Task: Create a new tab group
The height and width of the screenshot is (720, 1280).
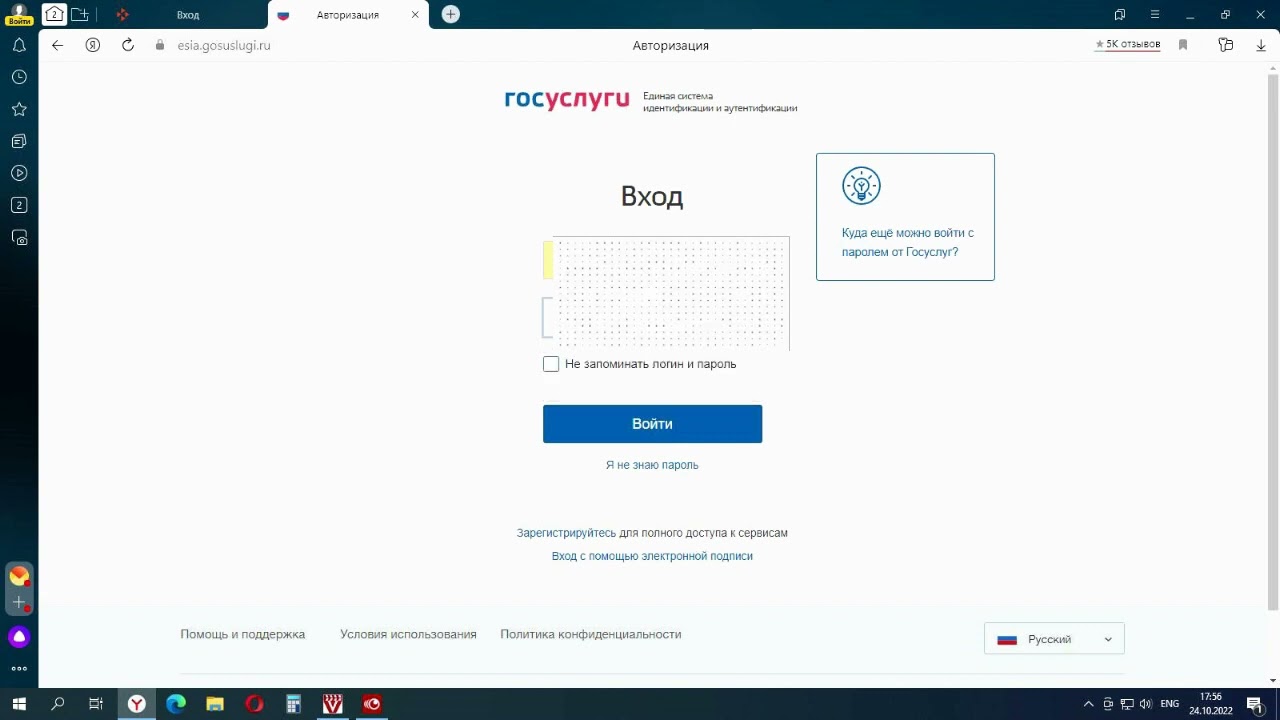Action: click(x=80, y=14)
